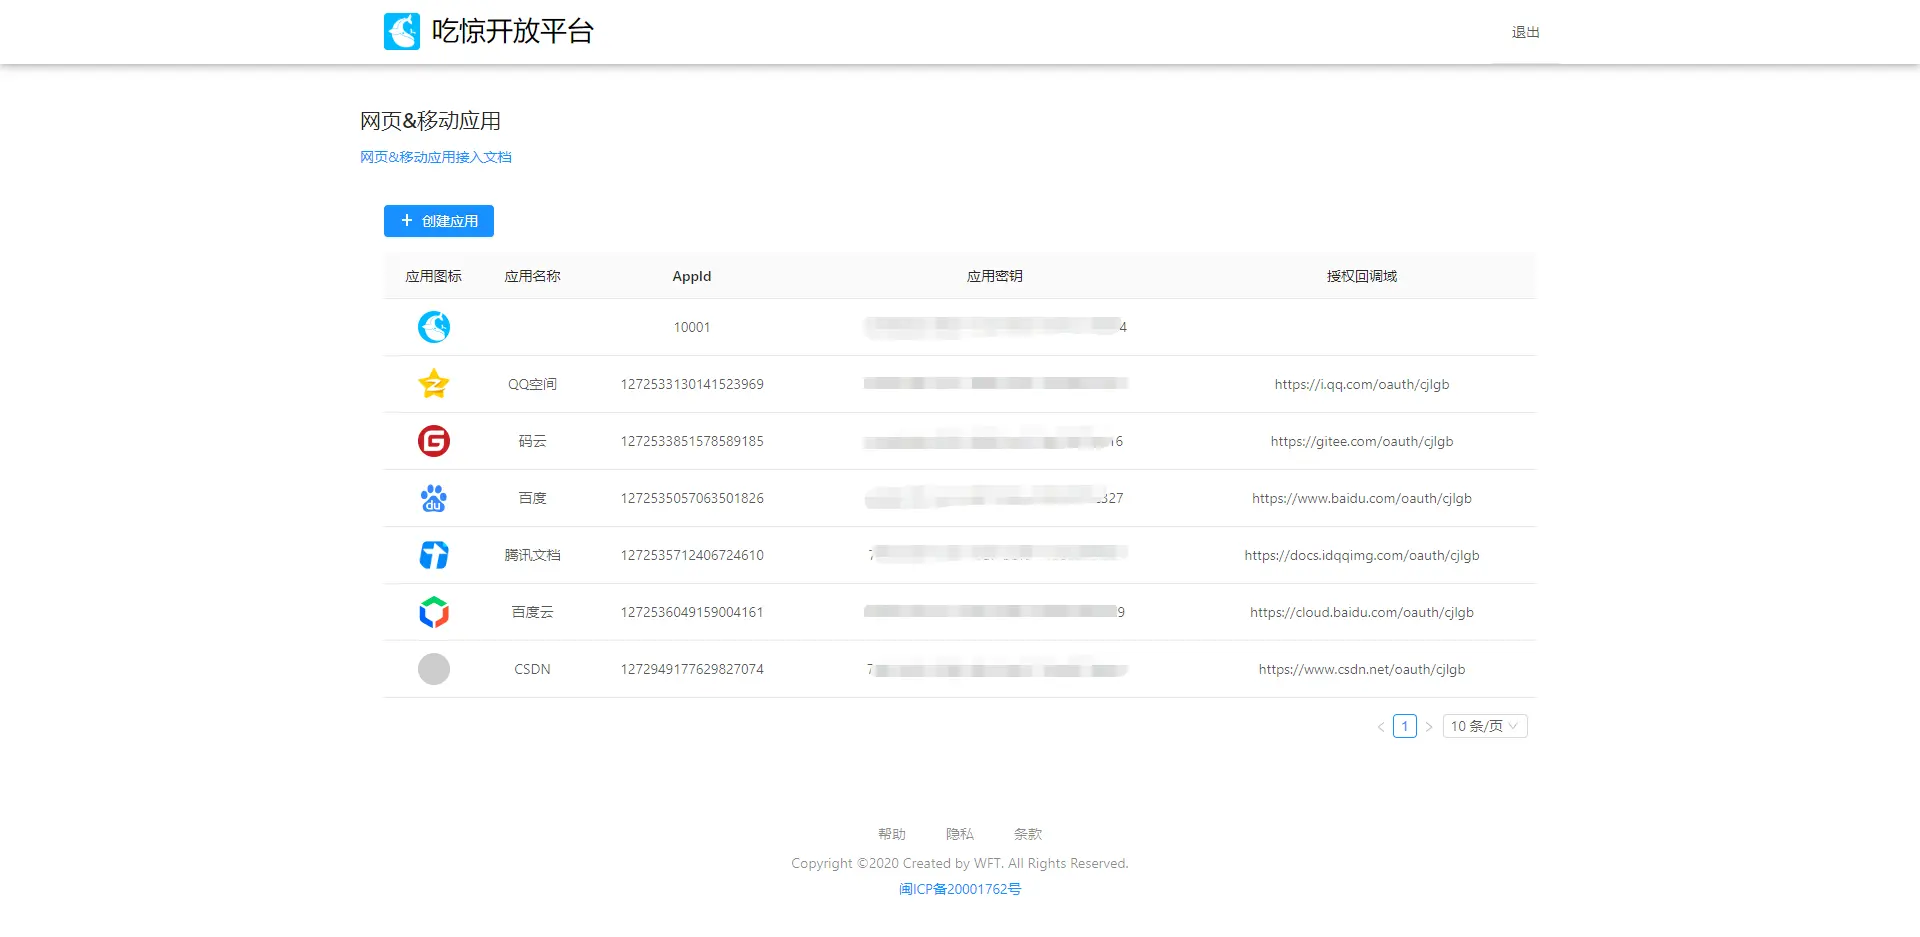
Task: Go to previous page arrow in pagination
Action: (x=1381, y=727)
